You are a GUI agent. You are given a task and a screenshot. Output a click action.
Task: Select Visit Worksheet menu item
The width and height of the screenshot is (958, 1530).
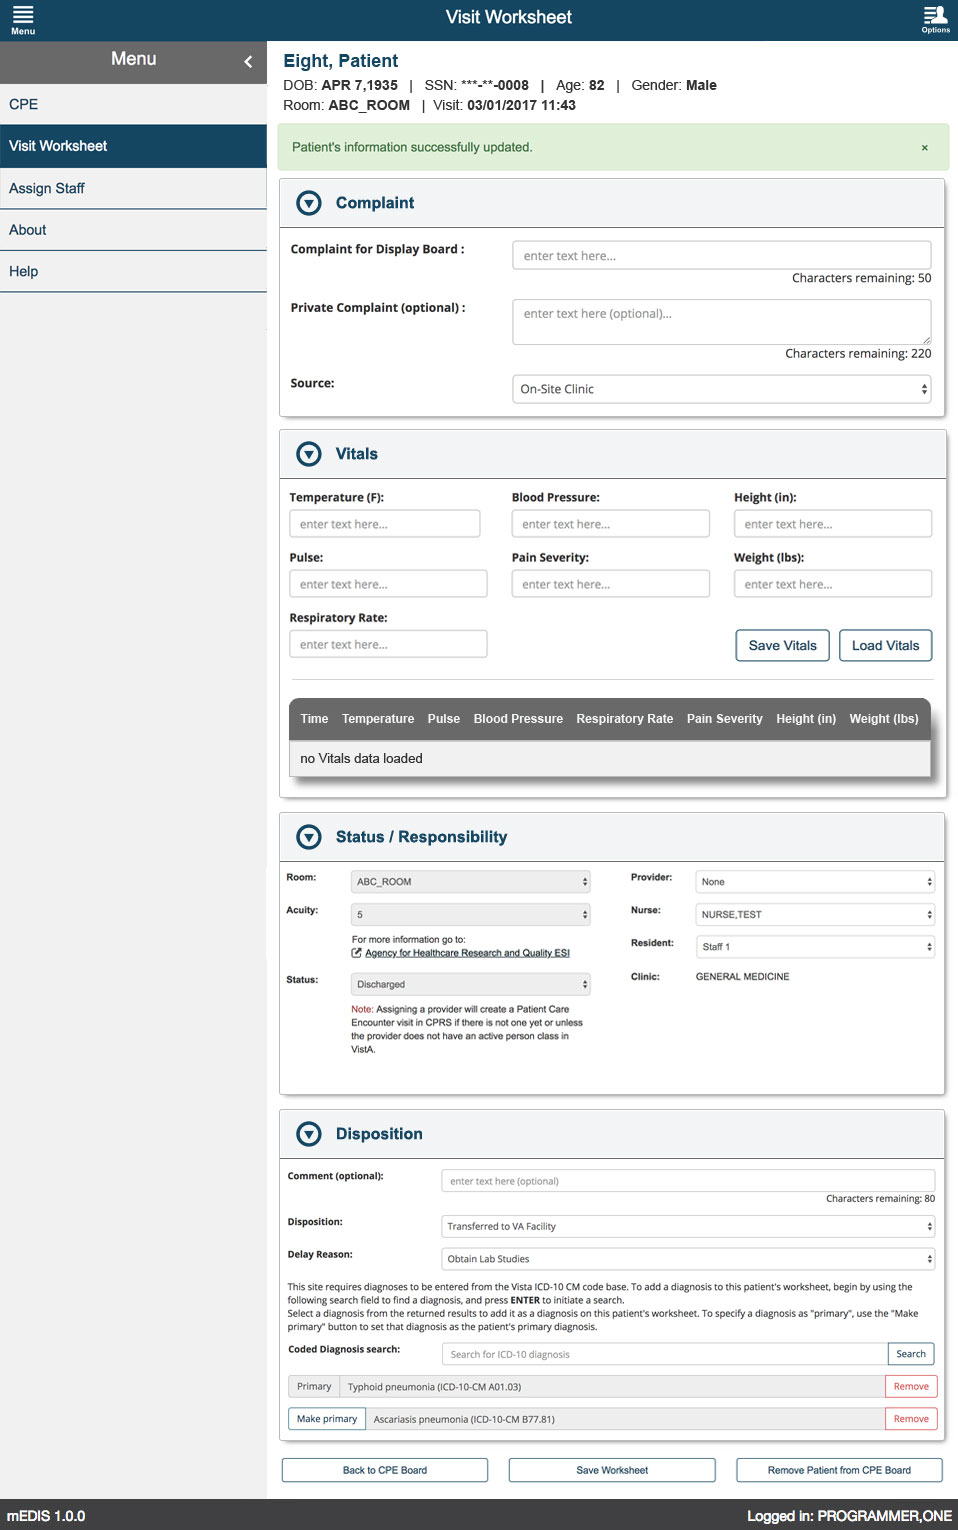coord(133,146)
